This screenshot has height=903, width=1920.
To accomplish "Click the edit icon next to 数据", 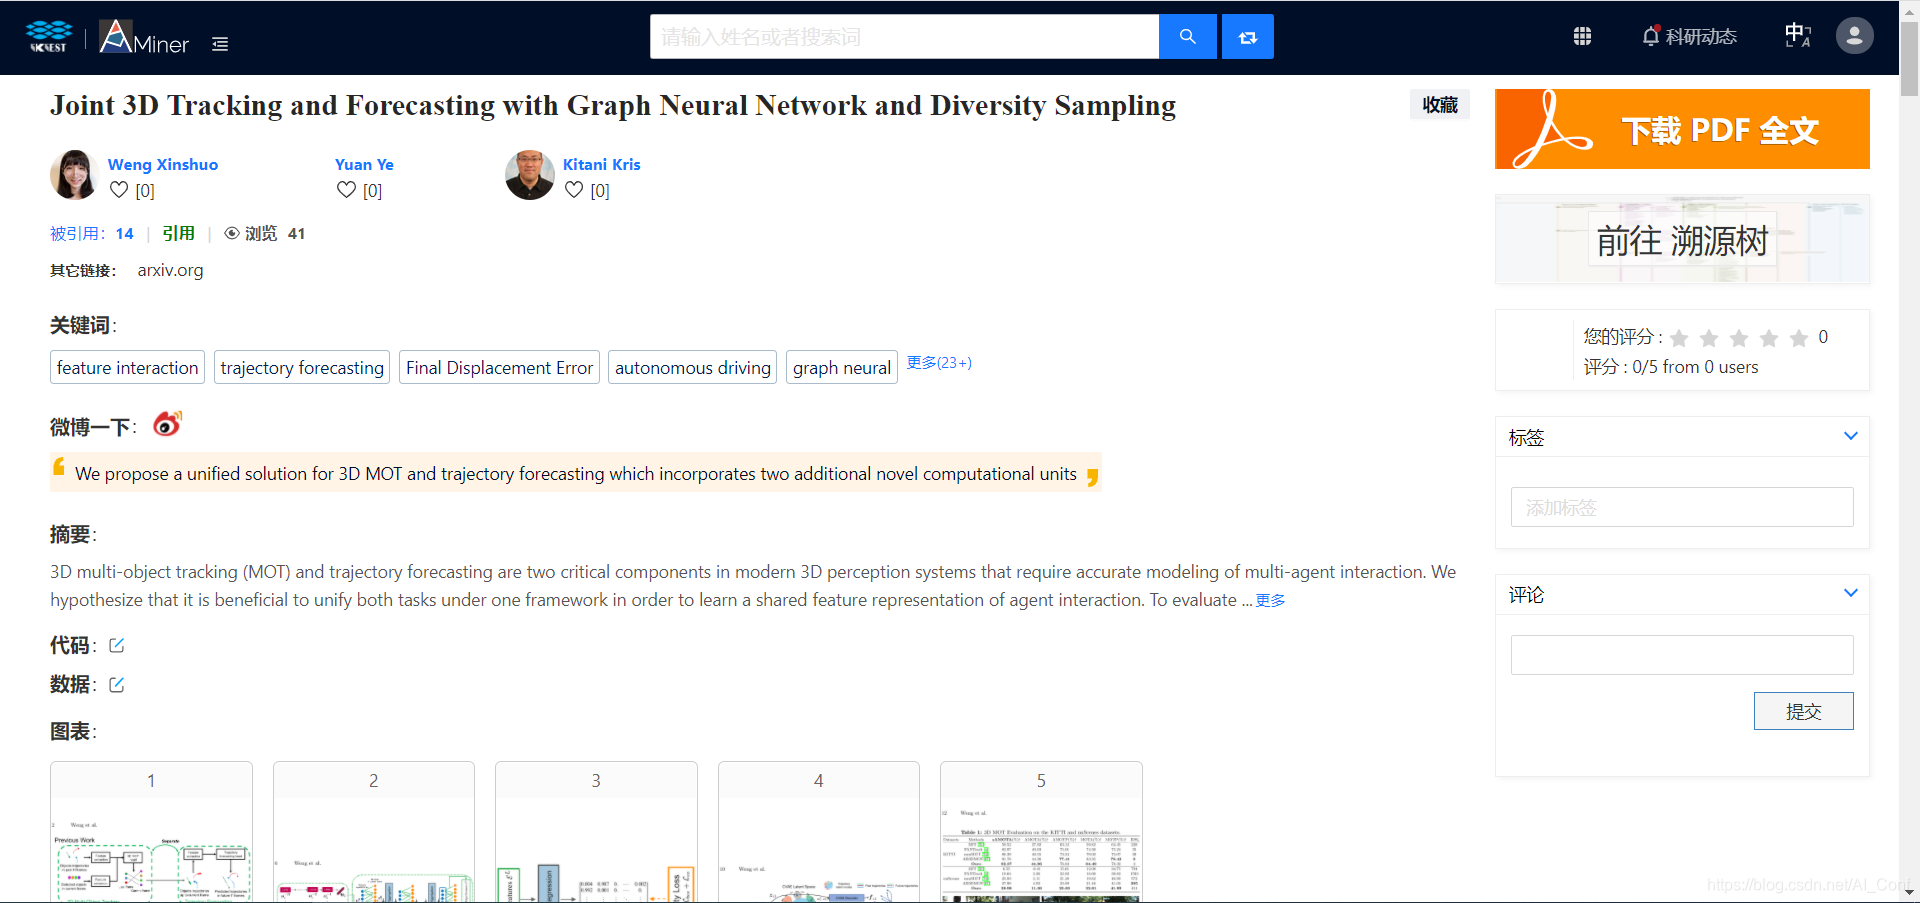I will point(116,684).
